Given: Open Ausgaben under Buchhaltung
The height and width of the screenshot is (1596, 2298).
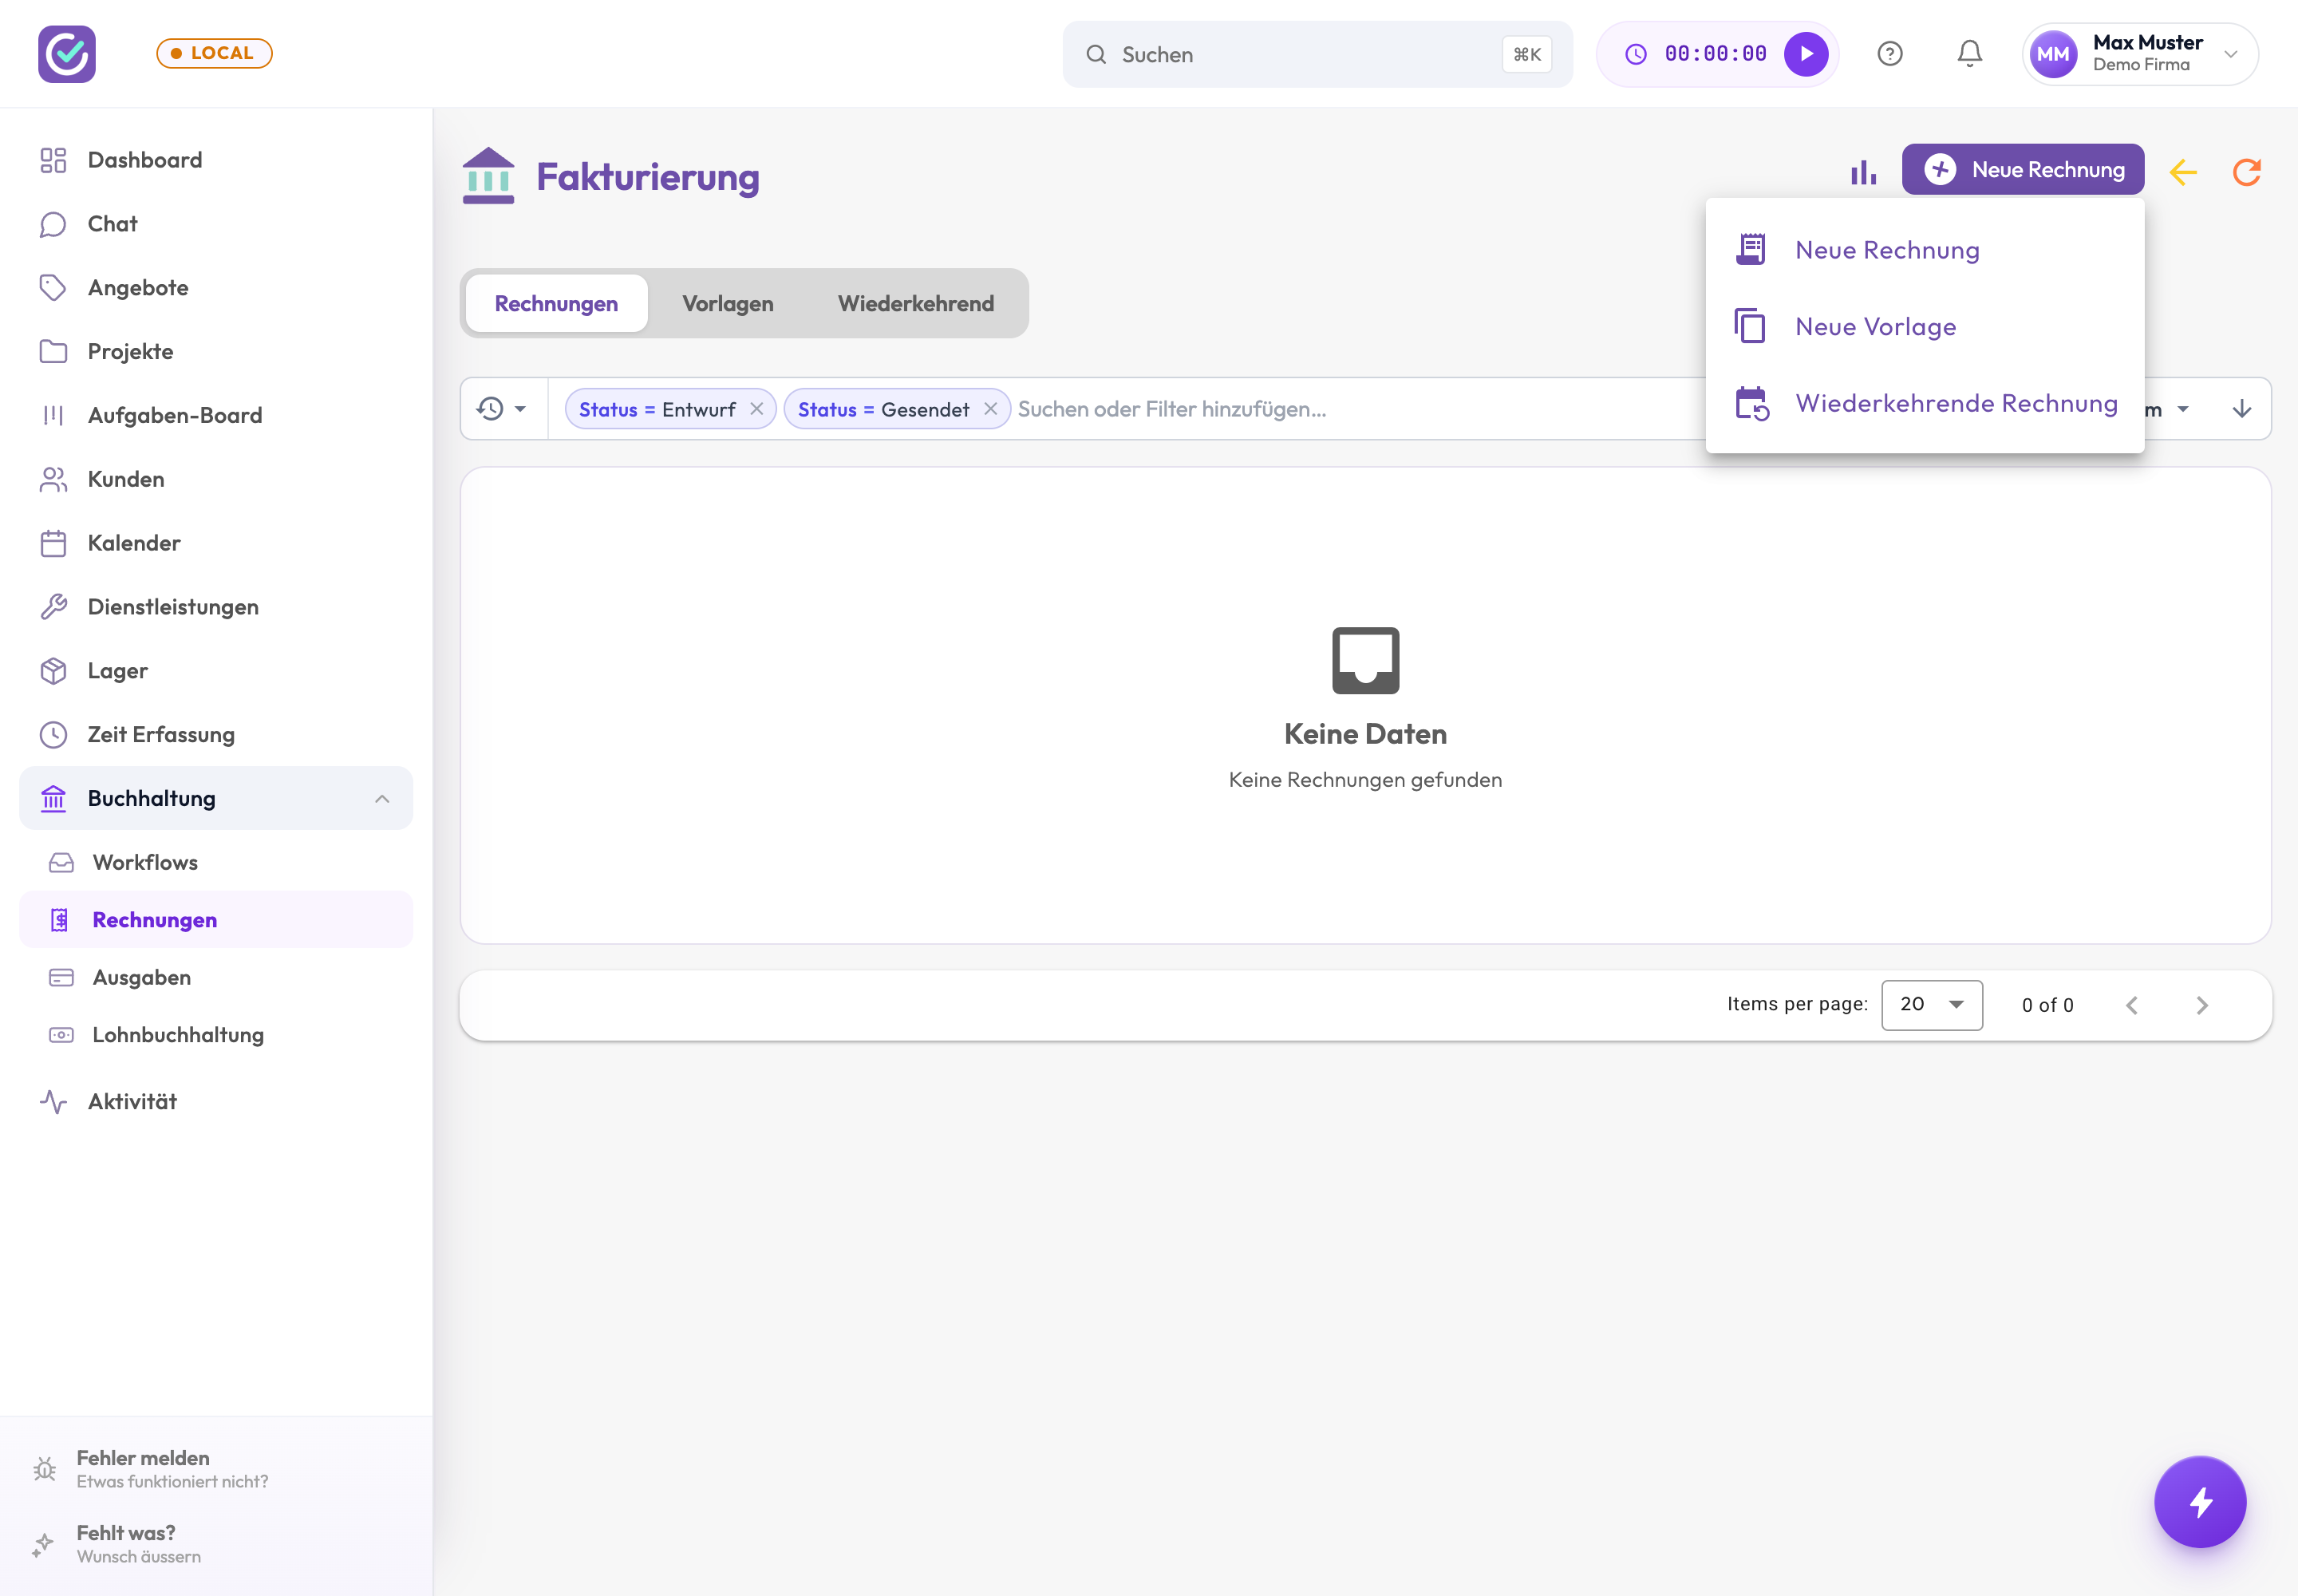Looking at the screenshot, I should click(216, 977).
